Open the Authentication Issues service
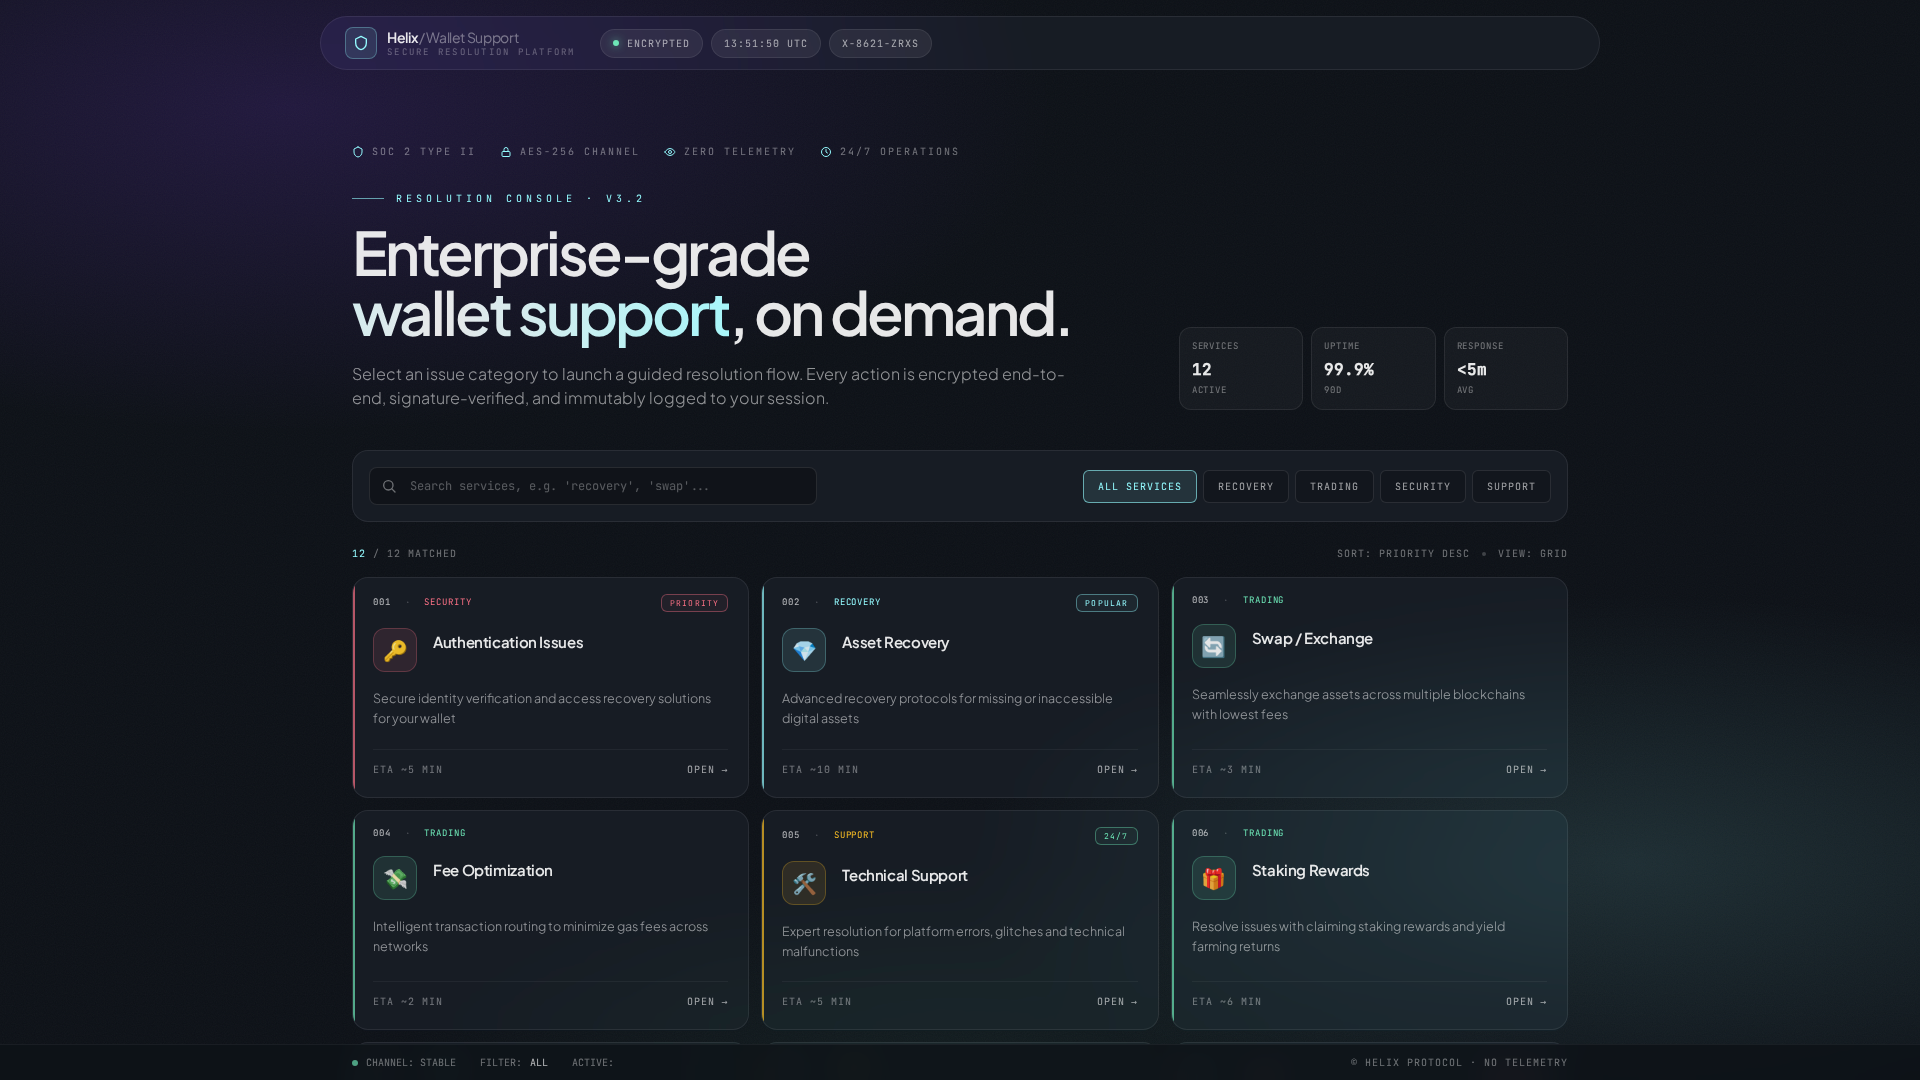The image size is (1920, 1080). [x=708, y=770]
